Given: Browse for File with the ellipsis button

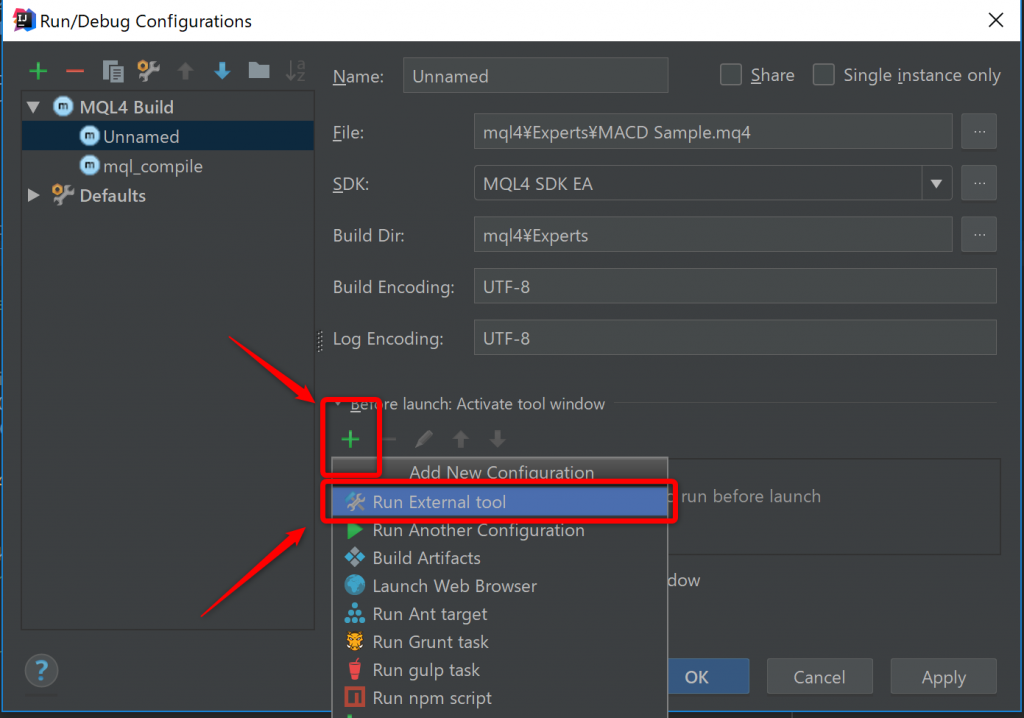Looking at the screenshot, I should 979,131.
